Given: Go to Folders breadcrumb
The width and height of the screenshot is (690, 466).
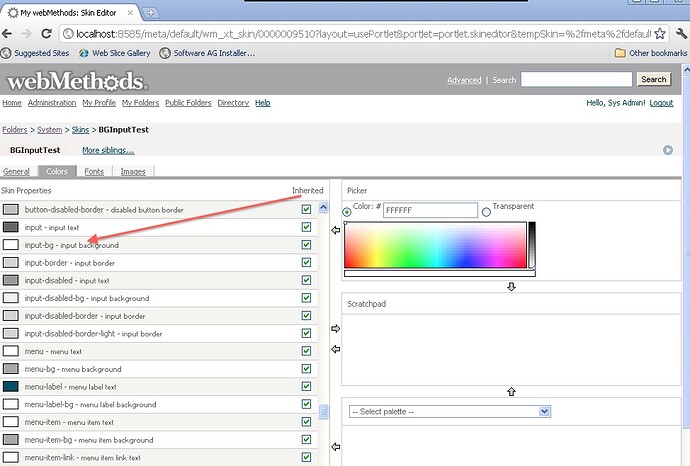Looking at the screenshot, I should (15, 130).
